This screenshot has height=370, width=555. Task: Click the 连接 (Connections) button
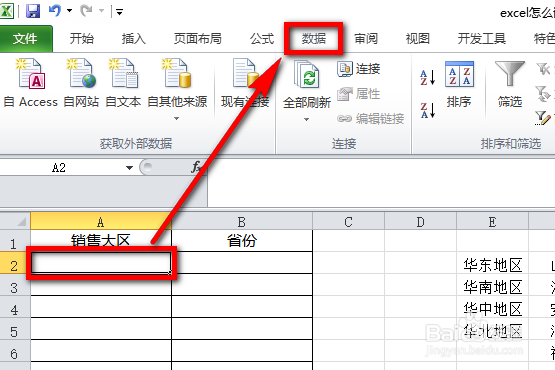click(x=359, y=69)
